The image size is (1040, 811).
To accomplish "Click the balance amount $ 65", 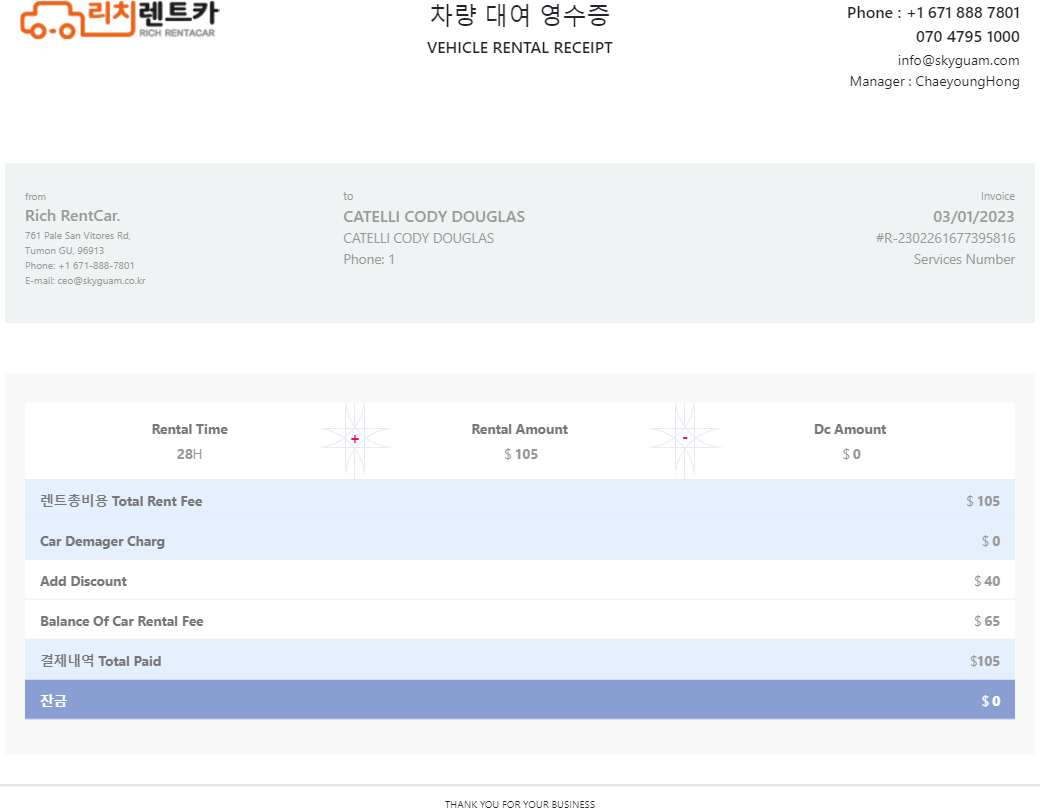I will (x=987, y=621).
